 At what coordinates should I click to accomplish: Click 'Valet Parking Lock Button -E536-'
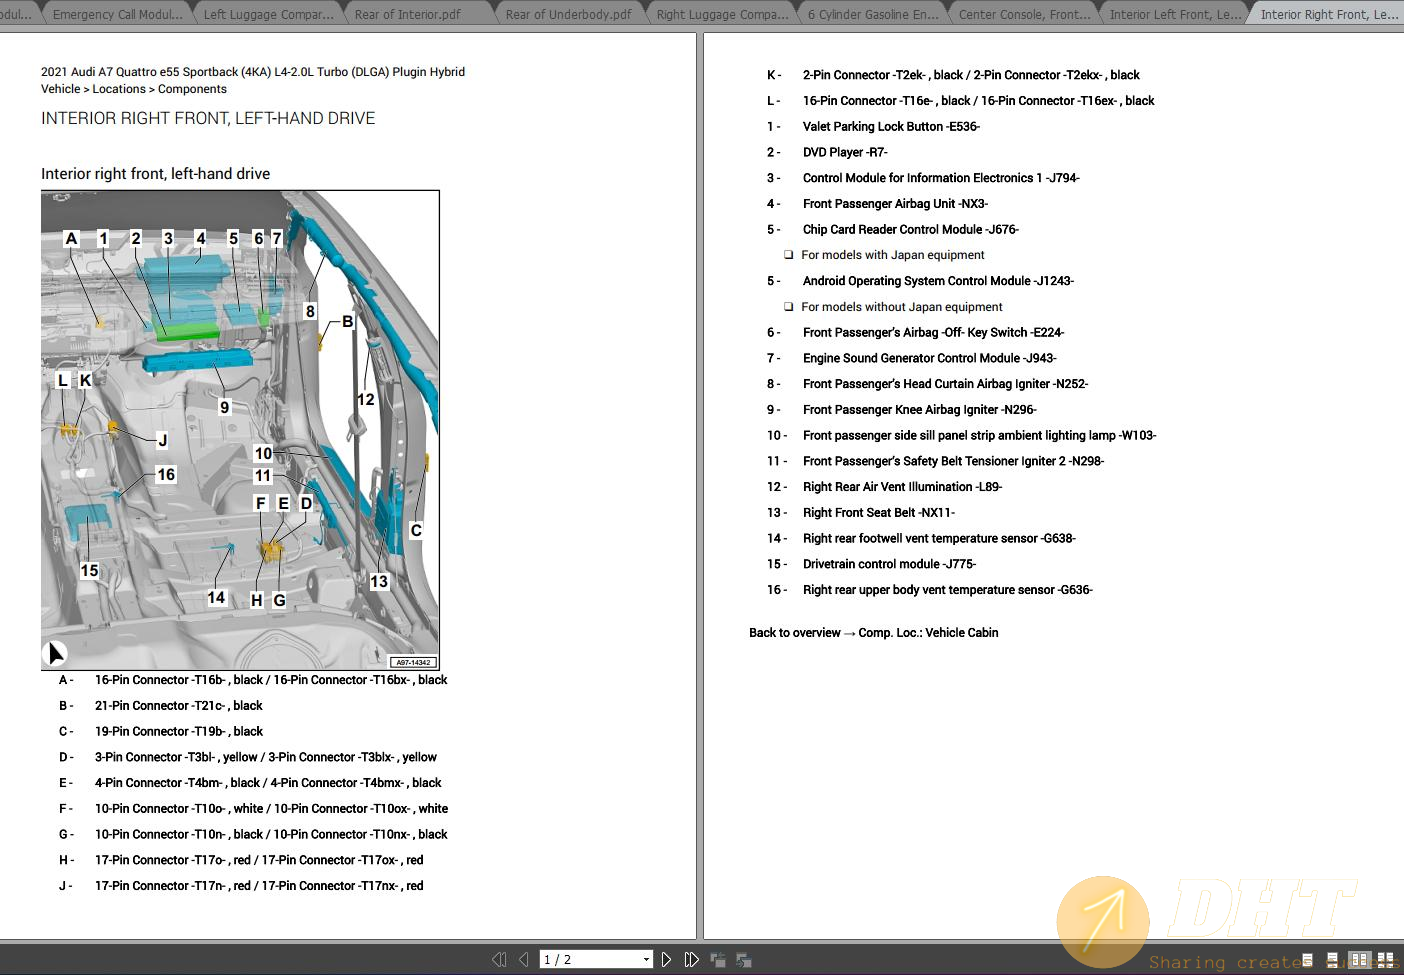point(891,127)
